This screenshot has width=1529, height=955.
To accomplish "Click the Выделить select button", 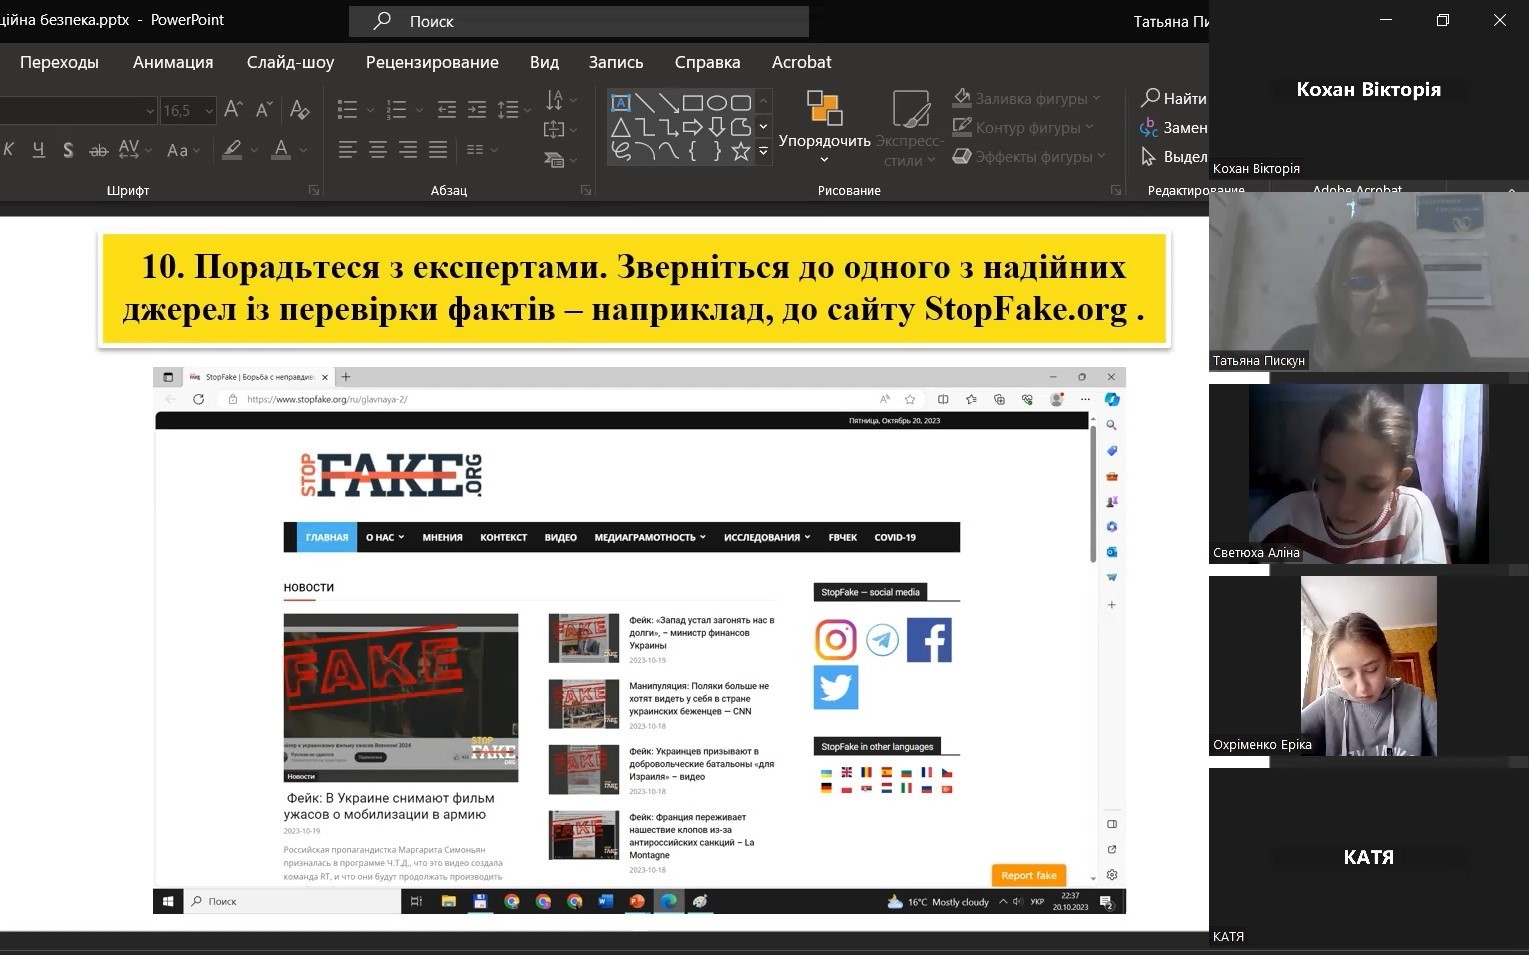I will (x=1174, y=157).
